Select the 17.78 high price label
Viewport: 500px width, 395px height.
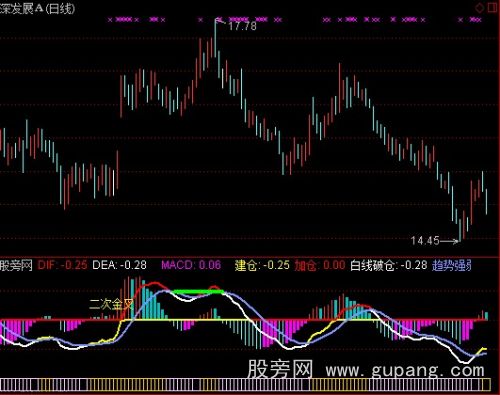tap(242, 26)
